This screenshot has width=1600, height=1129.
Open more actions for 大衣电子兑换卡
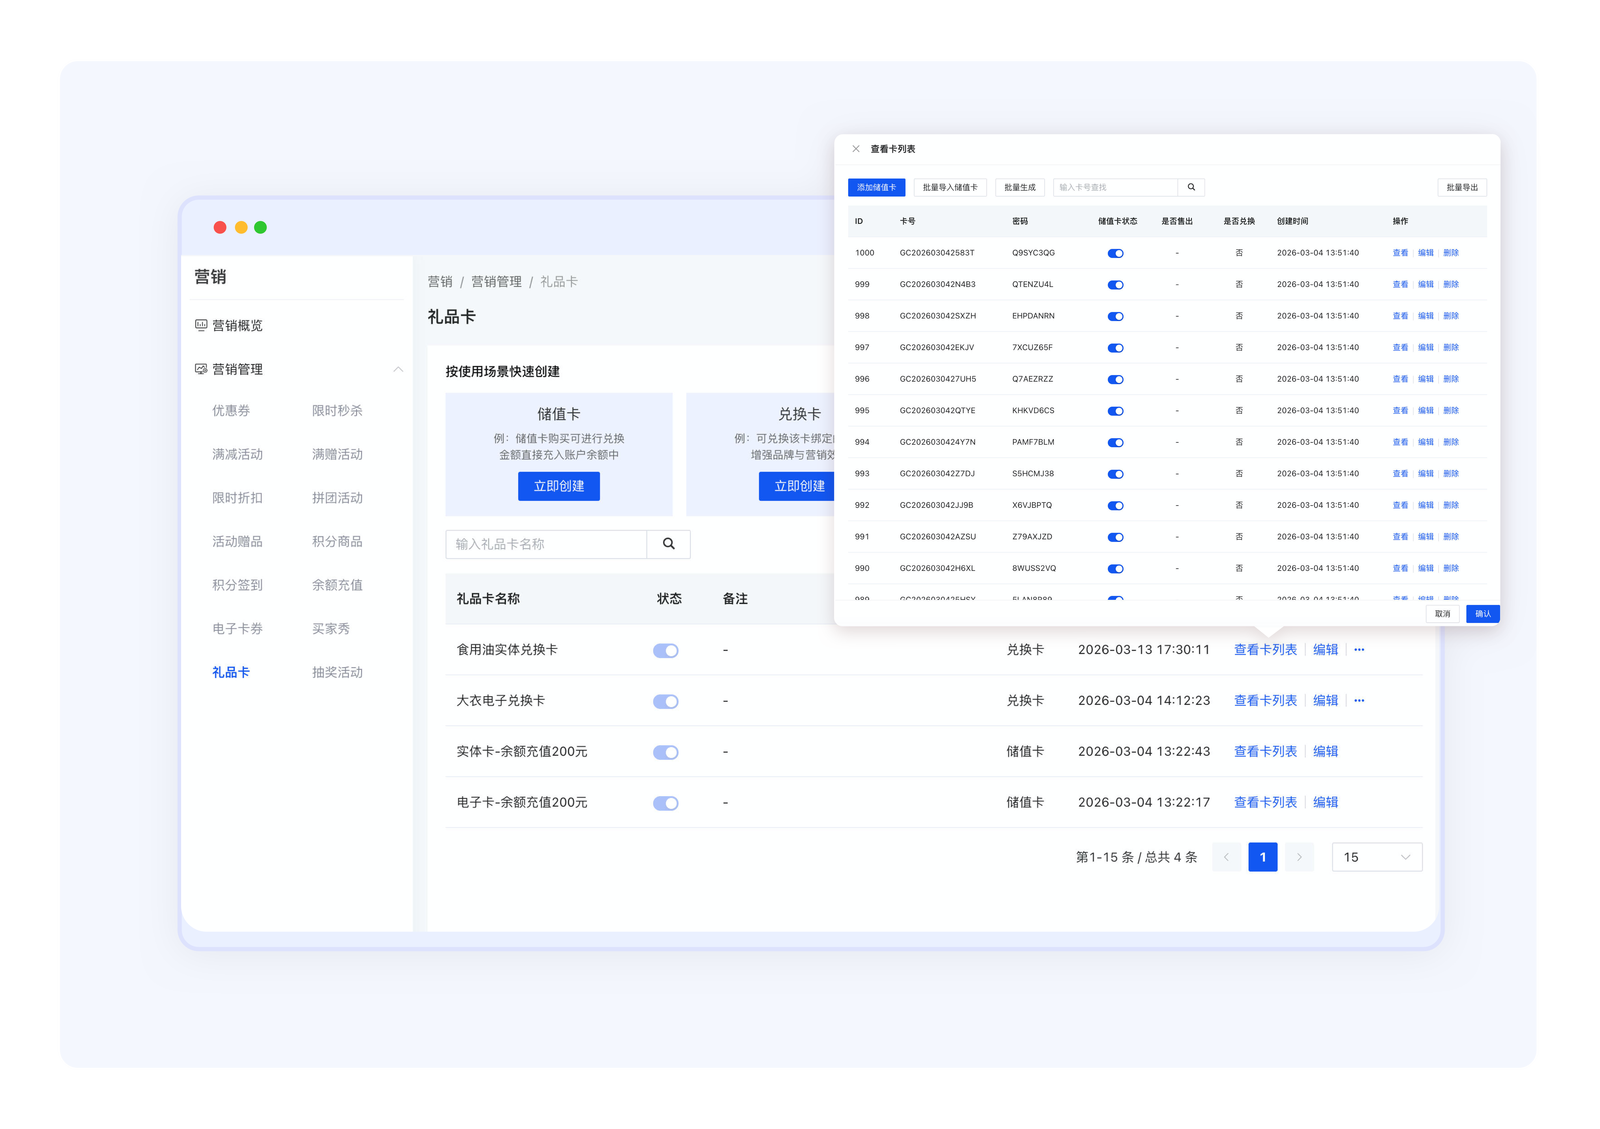pos(1359,701)
